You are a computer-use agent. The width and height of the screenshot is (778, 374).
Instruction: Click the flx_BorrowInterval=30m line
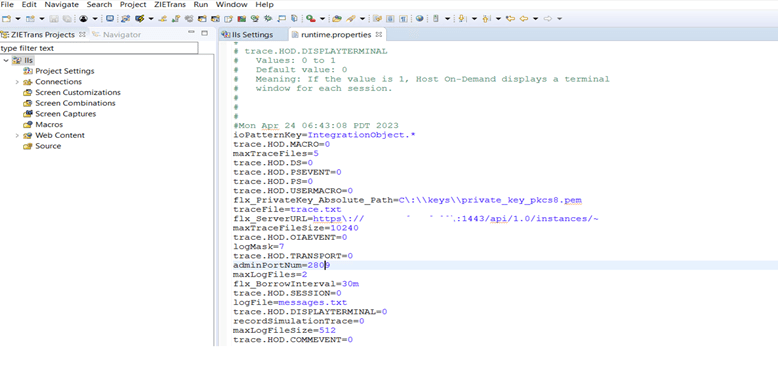point(296,284)
